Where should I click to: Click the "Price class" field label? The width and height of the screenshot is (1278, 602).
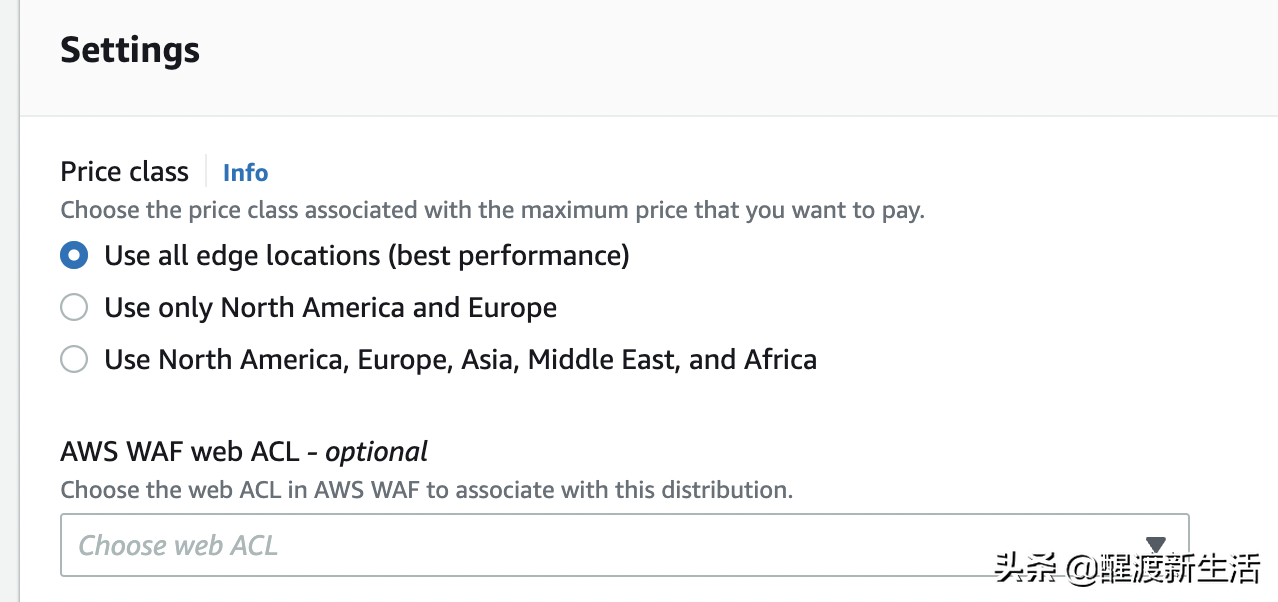click(124, 172)
